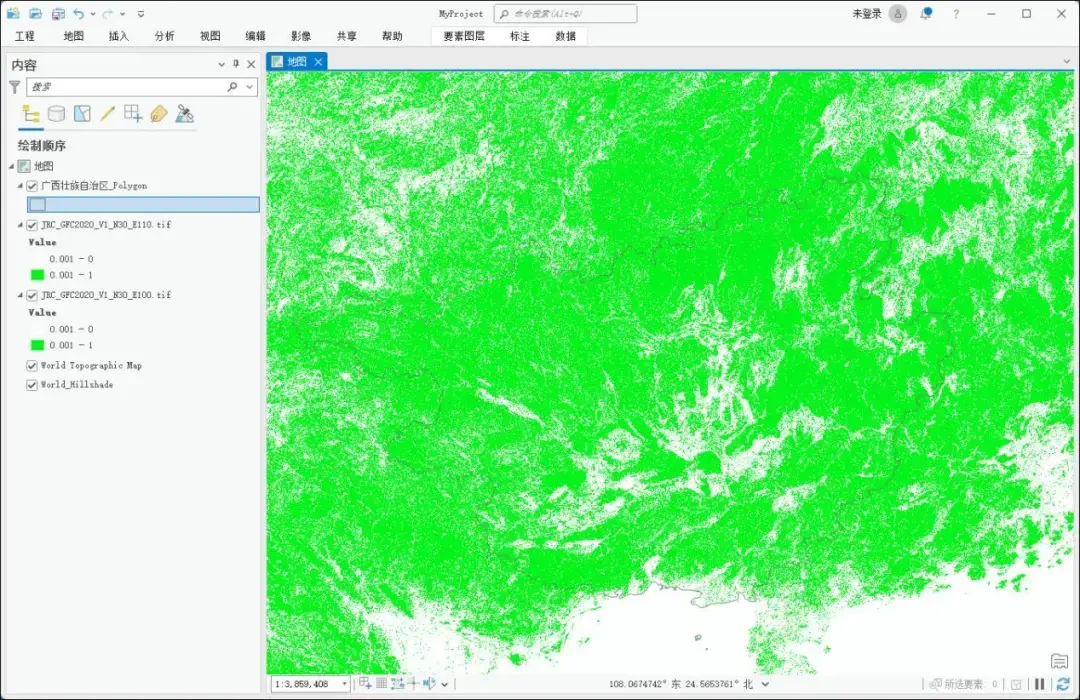This screenshot has width=1080, height=700.
Task: Switch to the 分析 ribbon tab
Action: pos(164,35)
